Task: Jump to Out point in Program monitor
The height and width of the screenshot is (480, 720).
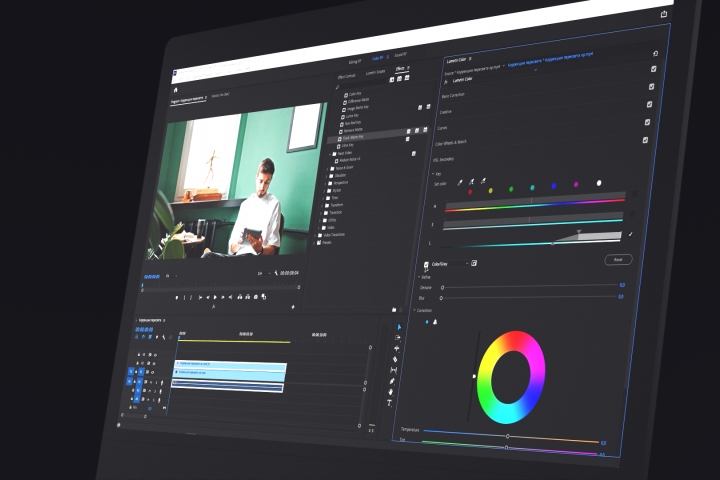Action: coord(231,297)
